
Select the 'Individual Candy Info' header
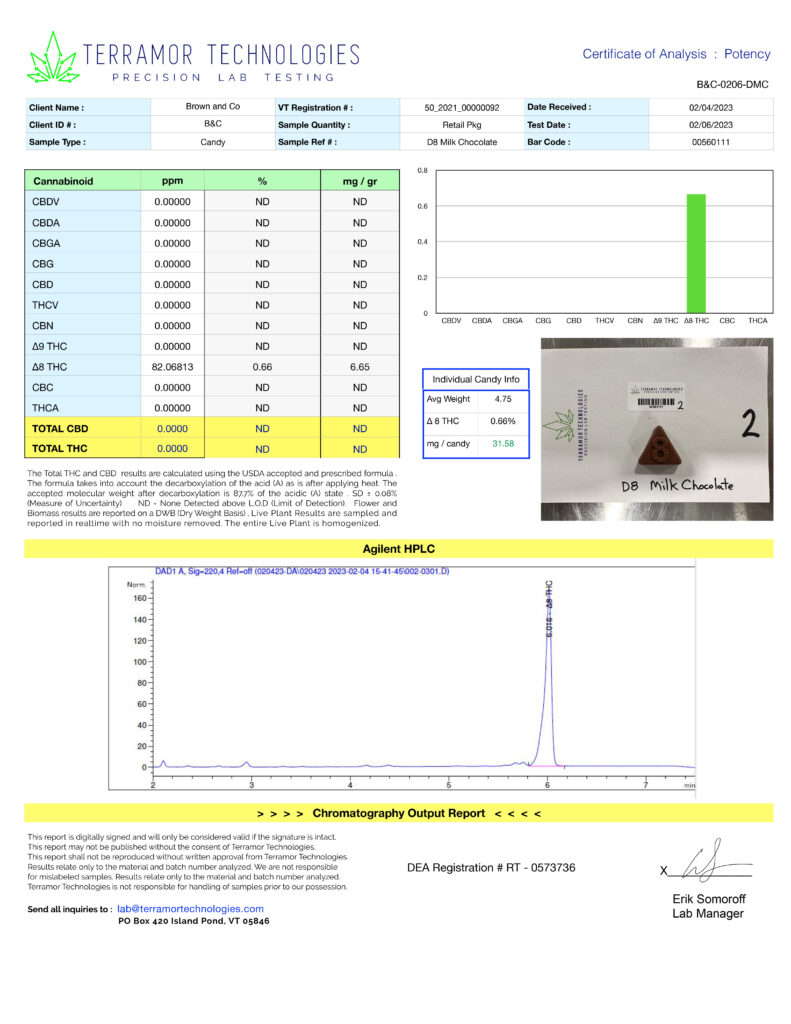click(476, 379)
